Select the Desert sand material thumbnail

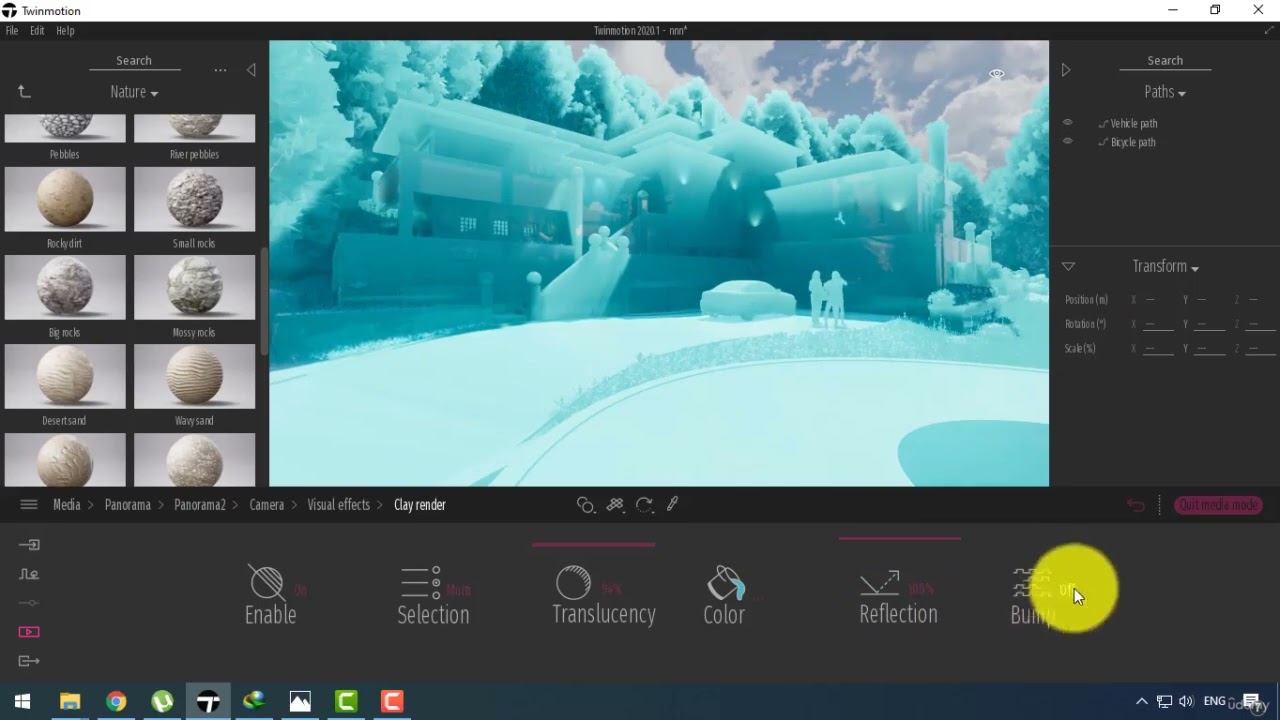[x=65, y=376]
